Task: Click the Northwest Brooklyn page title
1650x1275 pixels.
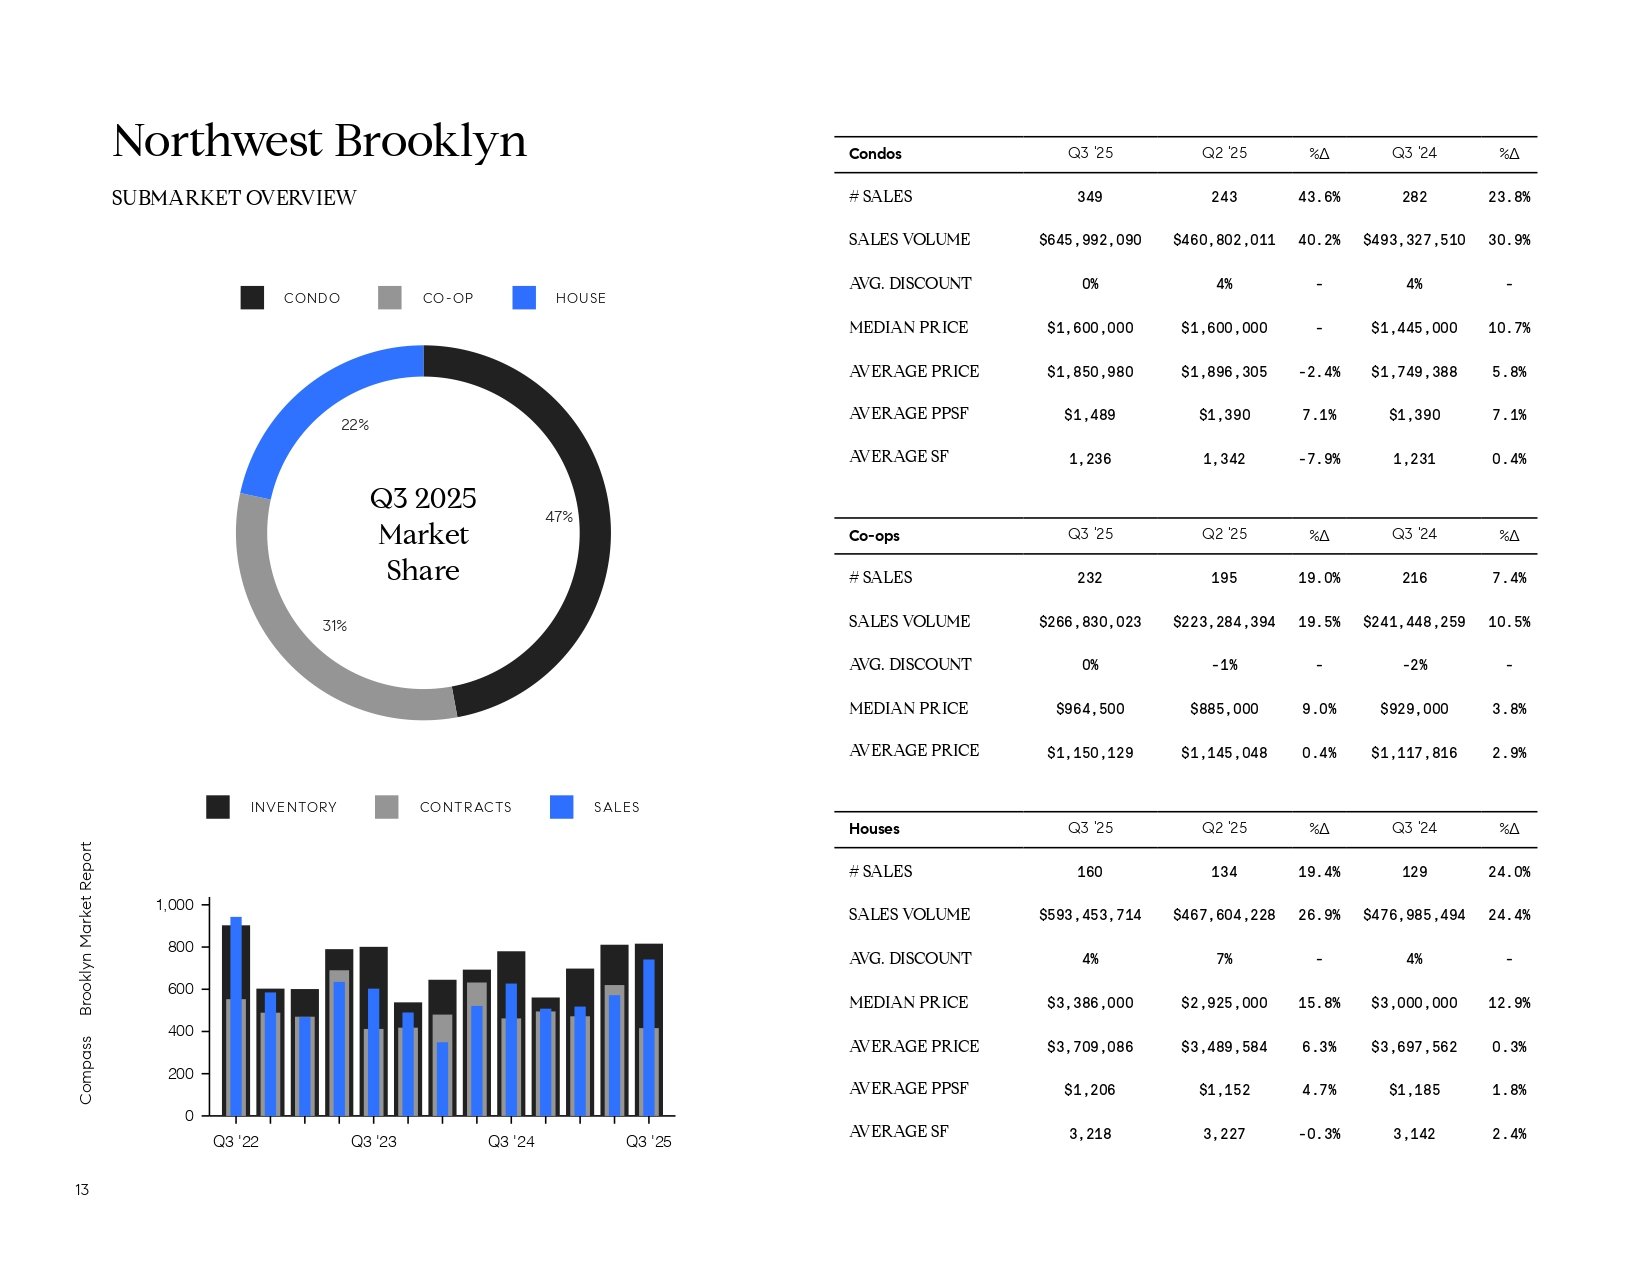Action: (x=319, y=141)
